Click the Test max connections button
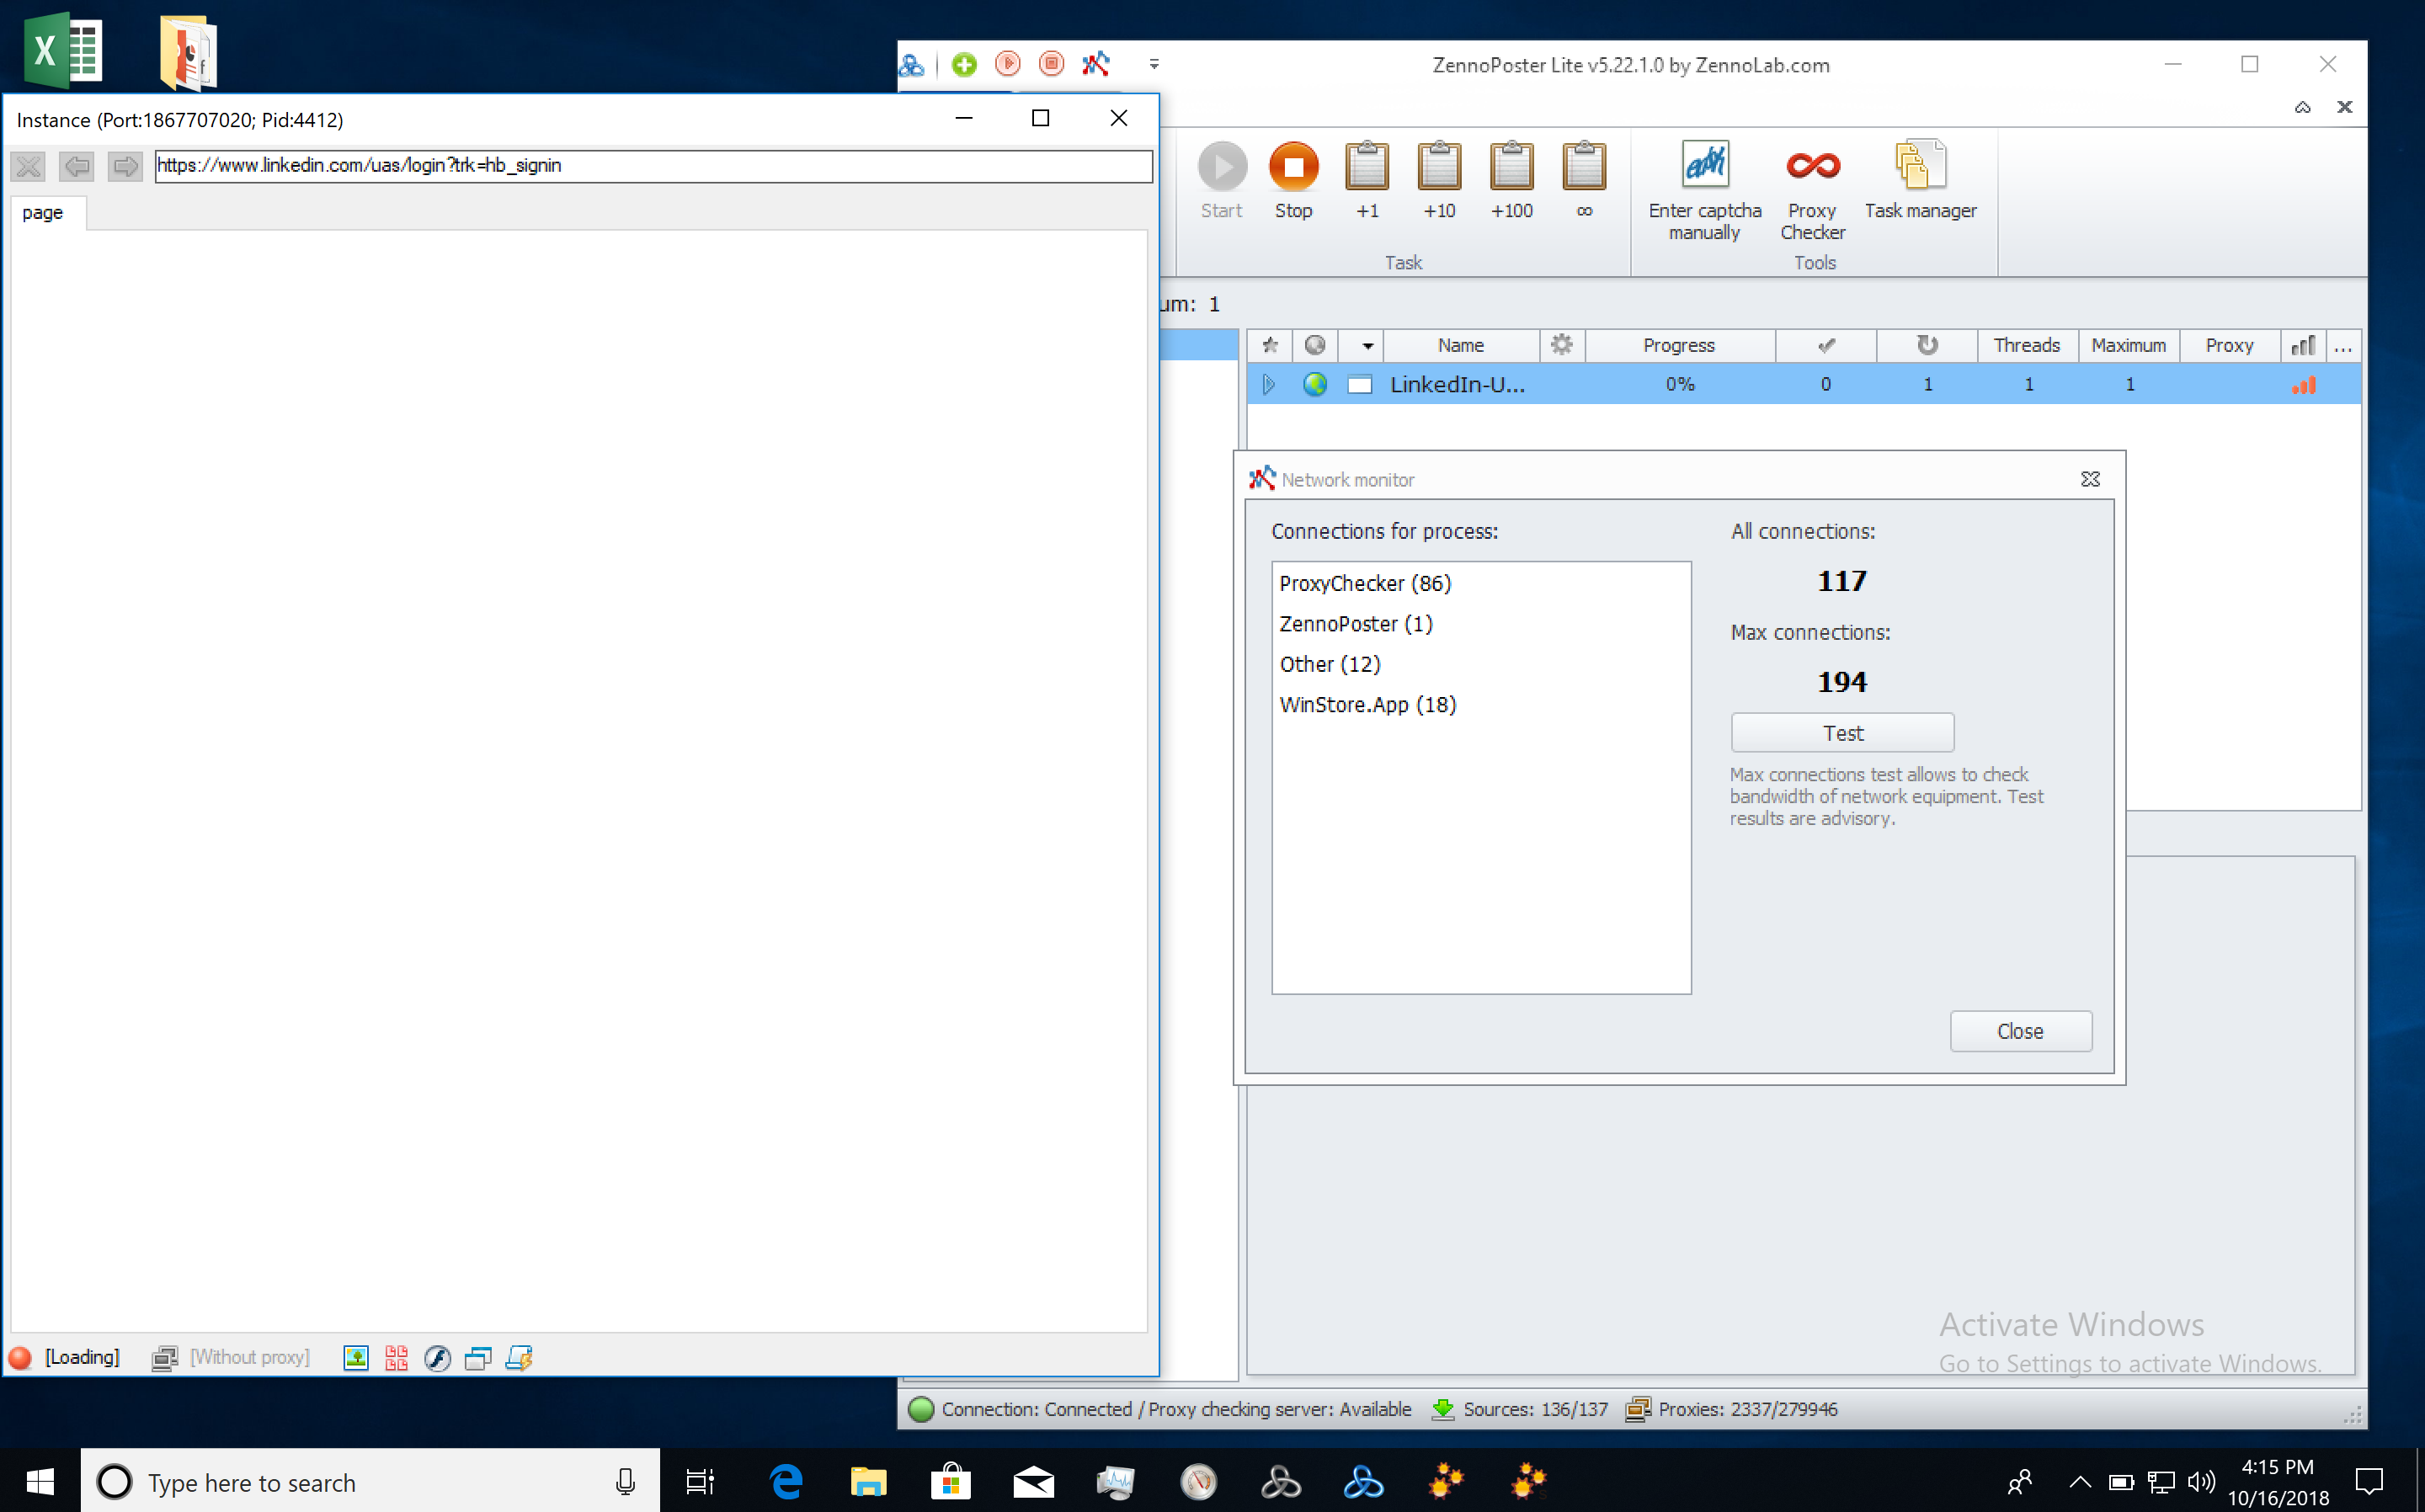Image resolution: width=2425 pixels, height=1512 pixels. [x=1842, y=733]
